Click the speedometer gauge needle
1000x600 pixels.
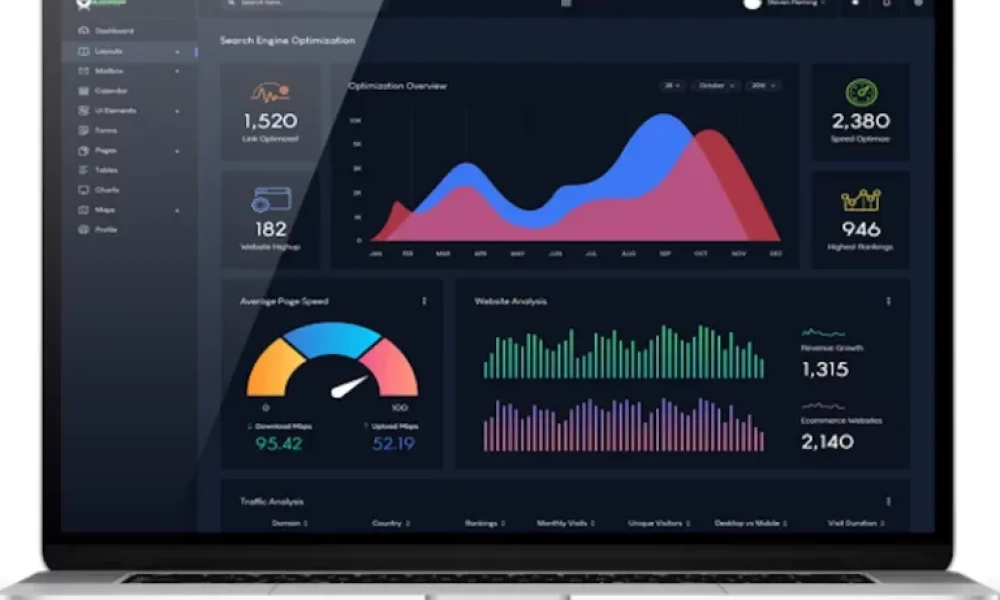(x=349, y=386)
